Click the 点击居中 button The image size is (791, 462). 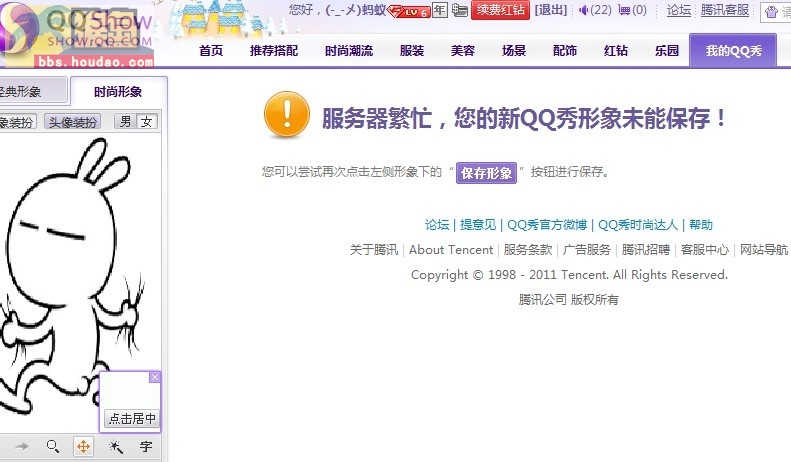[132, 418]
